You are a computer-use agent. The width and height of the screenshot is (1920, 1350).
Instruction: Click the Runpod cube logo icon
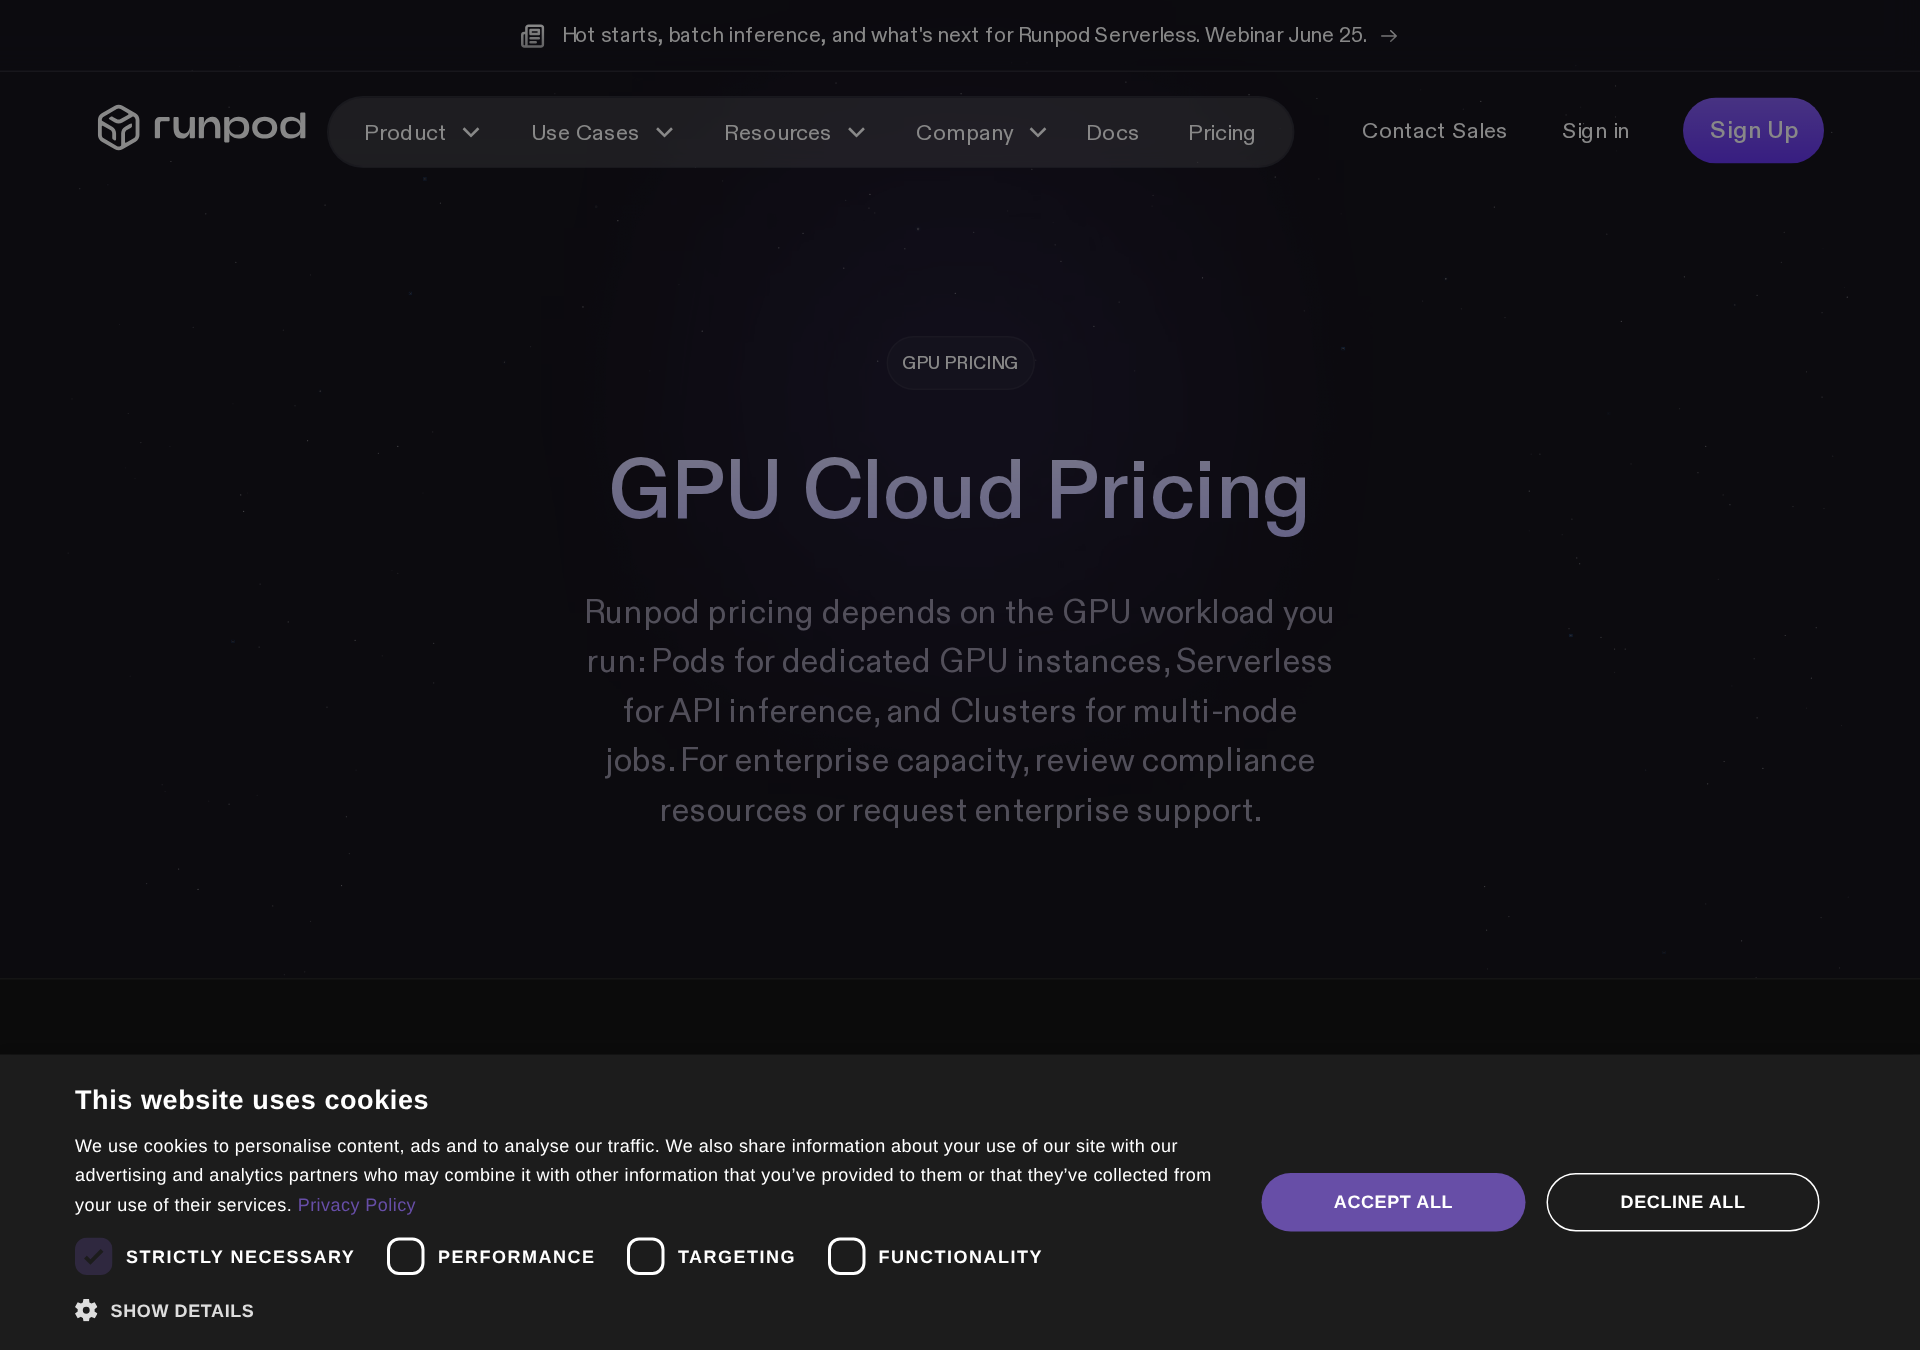pyautogui.click(x=118, y=128)
